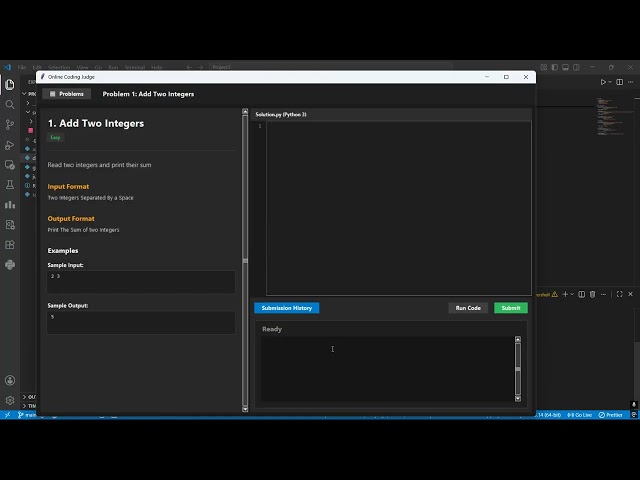Go forward using VS Code navigation arrow
The width and height of the screenshot is (640, 480).
pyautogui.click(x=200, y=67)
